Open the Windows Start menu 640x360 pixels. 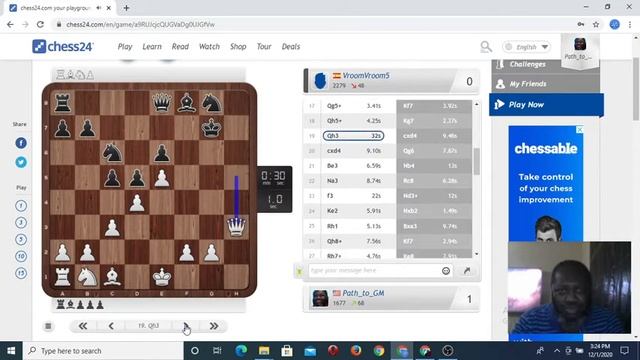[x=11, y=351]
